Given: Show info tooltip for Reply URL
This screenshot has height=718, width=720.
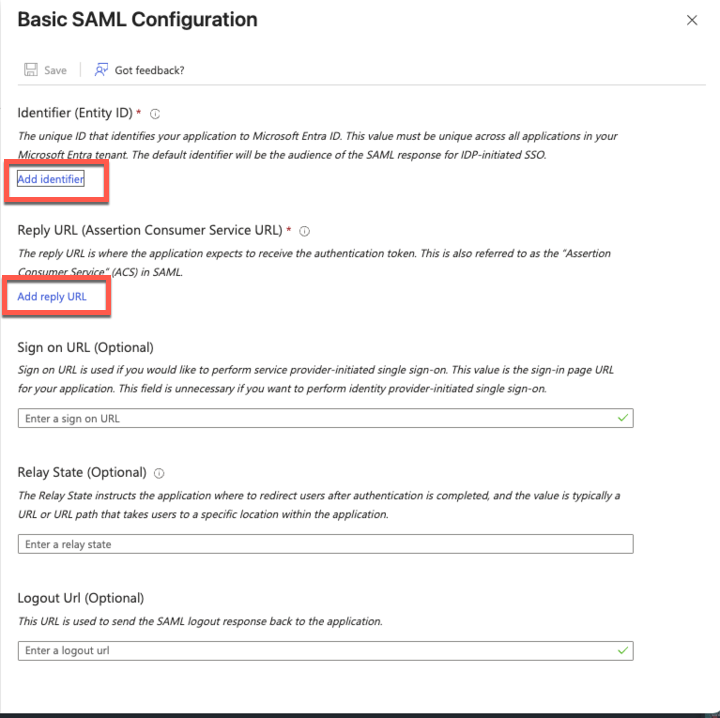Looking at the screenshot, I should (x=305, y=231).
